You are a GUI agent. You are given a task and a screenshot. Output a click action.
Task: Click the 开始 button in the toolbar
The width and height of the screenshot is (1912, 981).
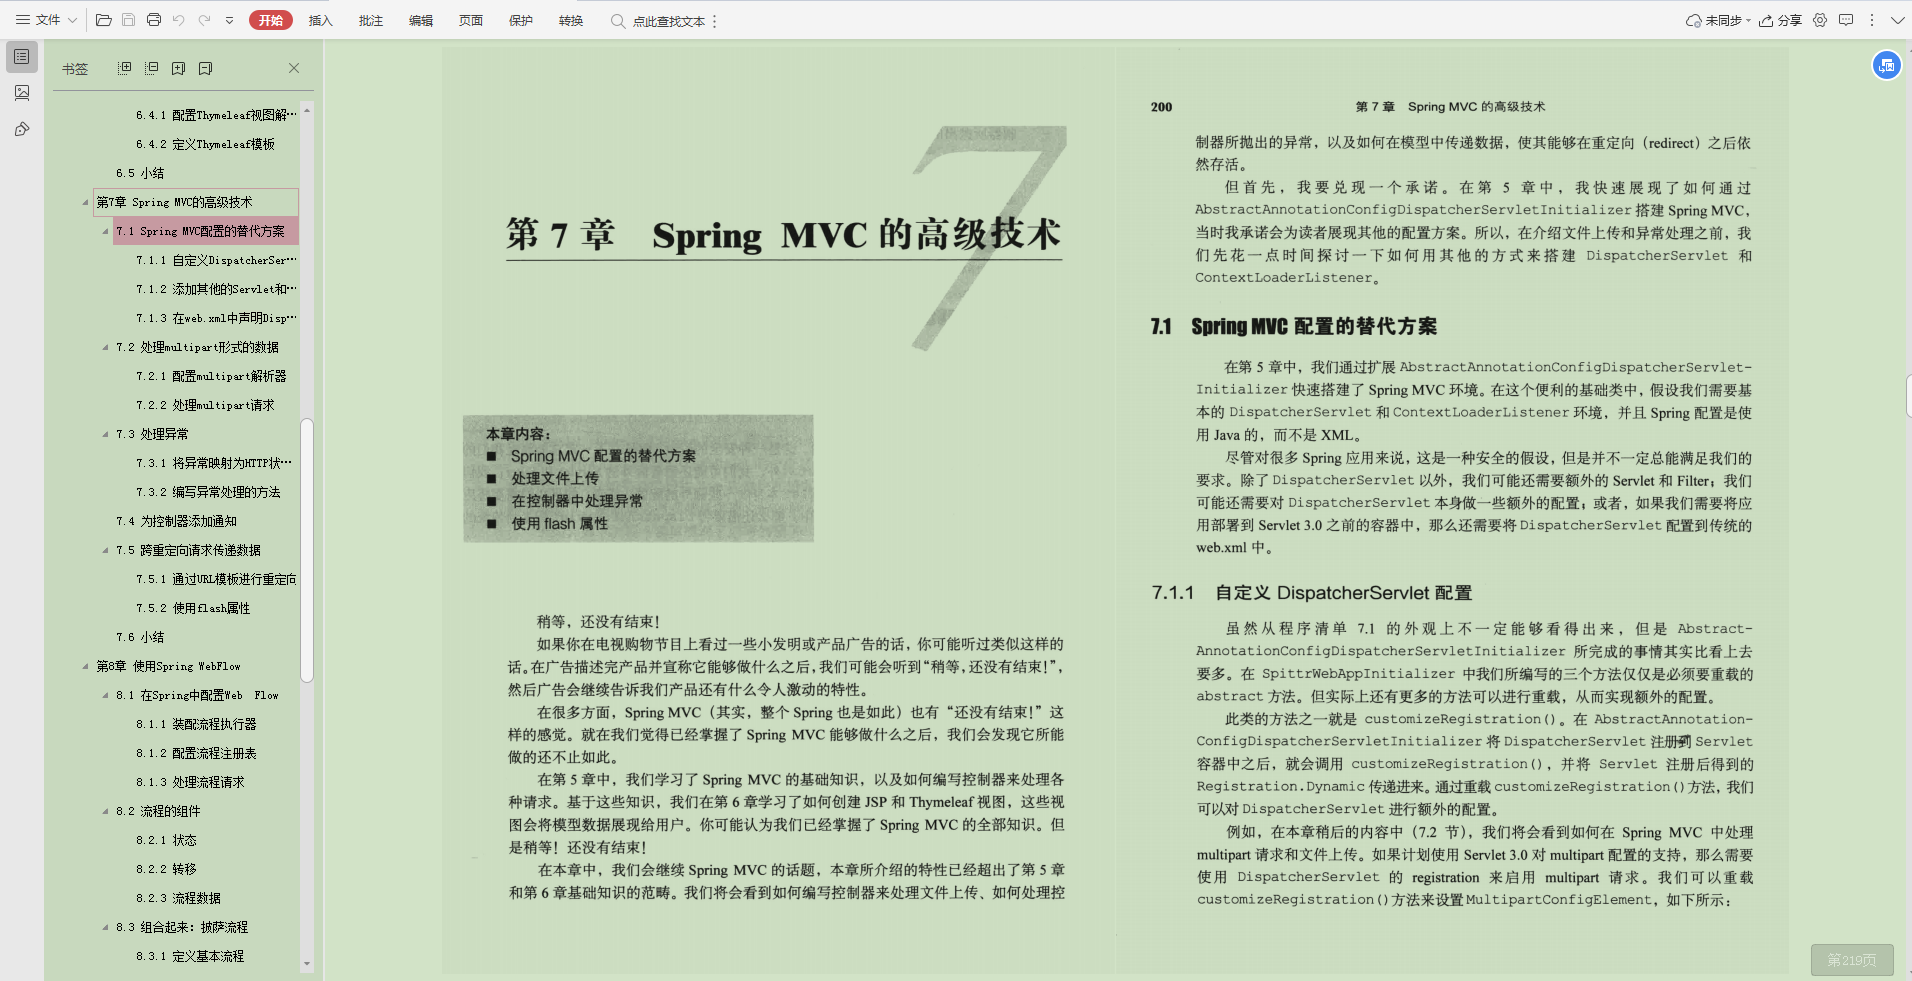[x=271, y=19]
